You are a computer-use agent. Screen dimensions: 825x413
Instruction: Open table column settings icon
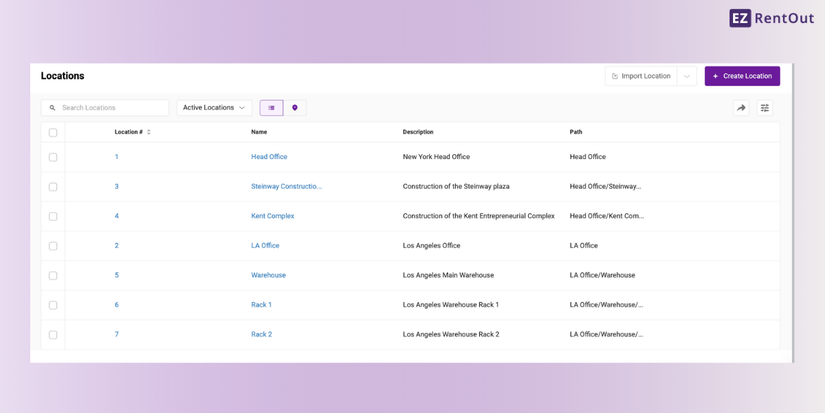765,108
